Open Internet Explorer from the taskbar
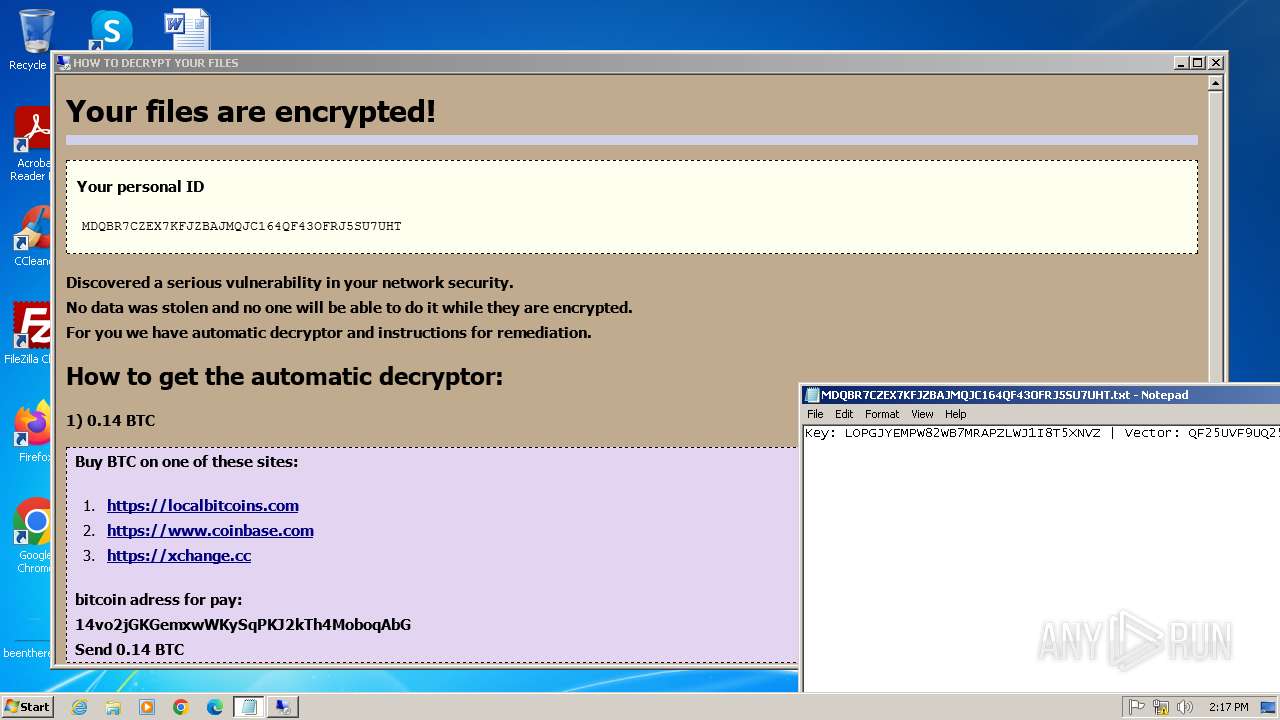The image size is (1280, 720). point(79,707)
